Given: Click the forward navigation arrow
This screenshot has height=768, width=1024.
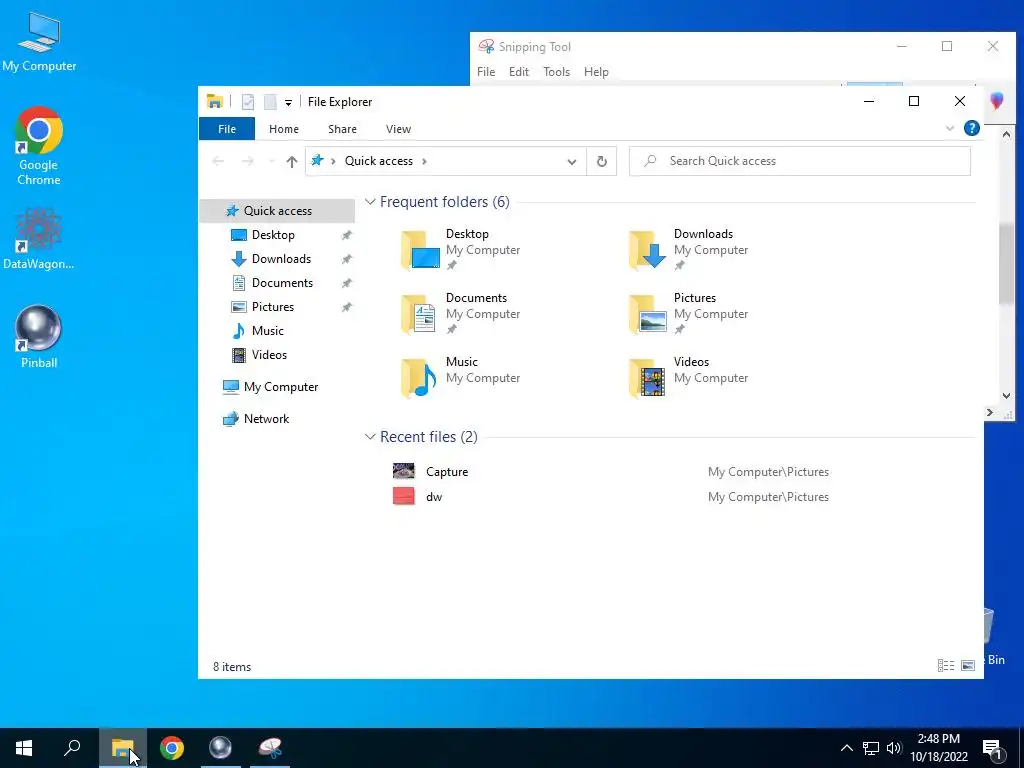Looking at the screenshot, I should pos(248,161).
